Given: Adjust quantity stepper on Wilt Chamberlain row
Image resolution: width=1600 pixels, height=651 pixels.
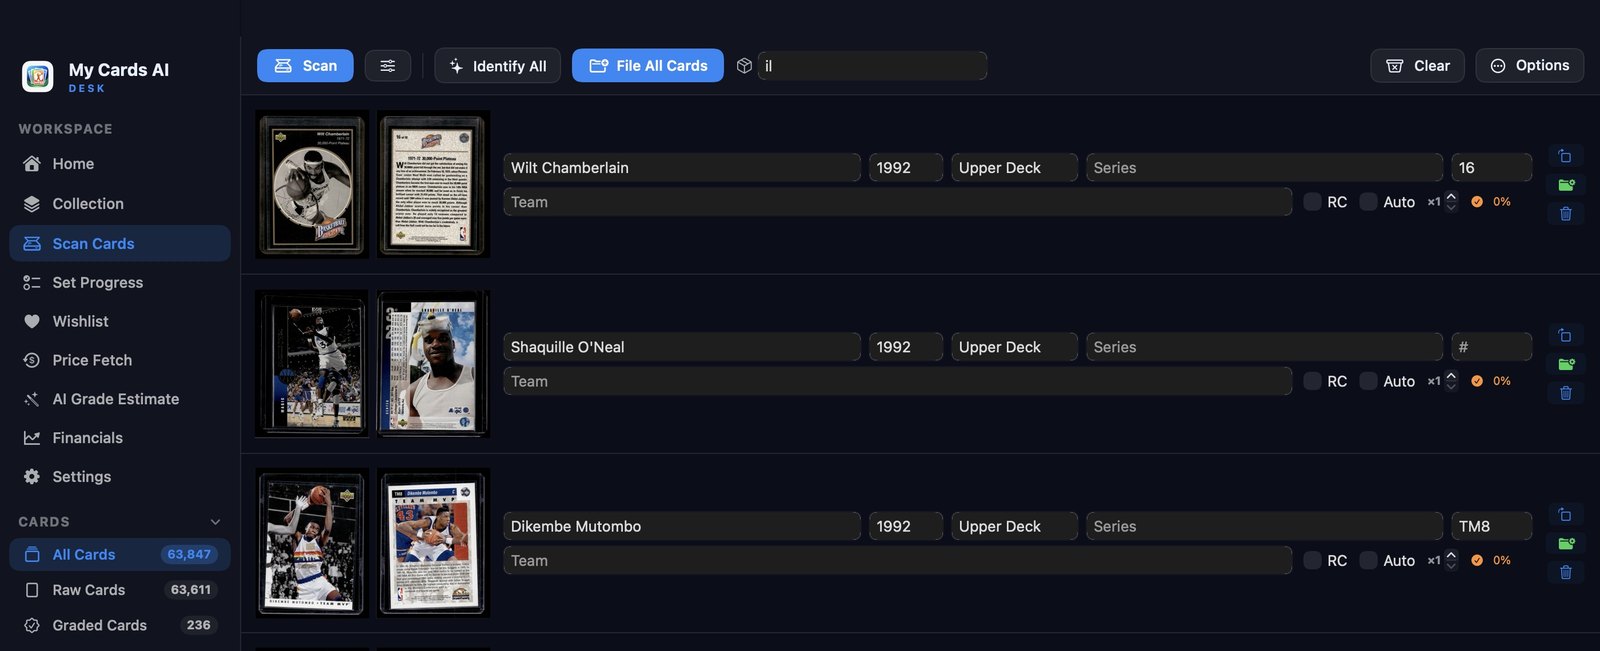Looking at the screenshot, I should 1451,202.
